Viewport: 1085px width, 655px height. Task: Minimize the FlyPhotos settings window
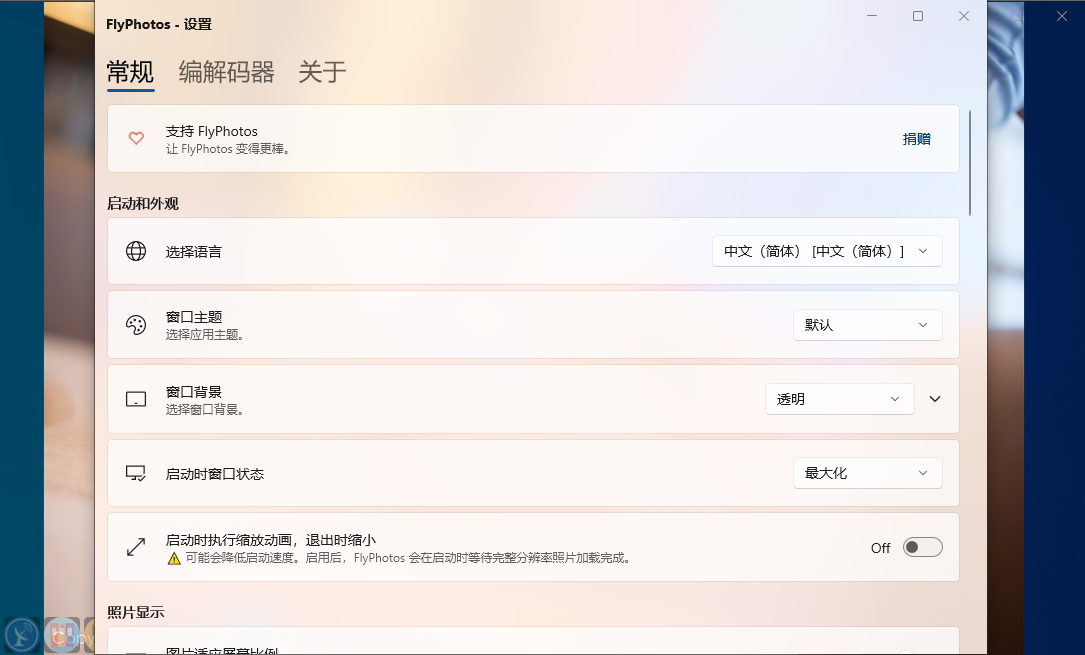tap(872, 16)
